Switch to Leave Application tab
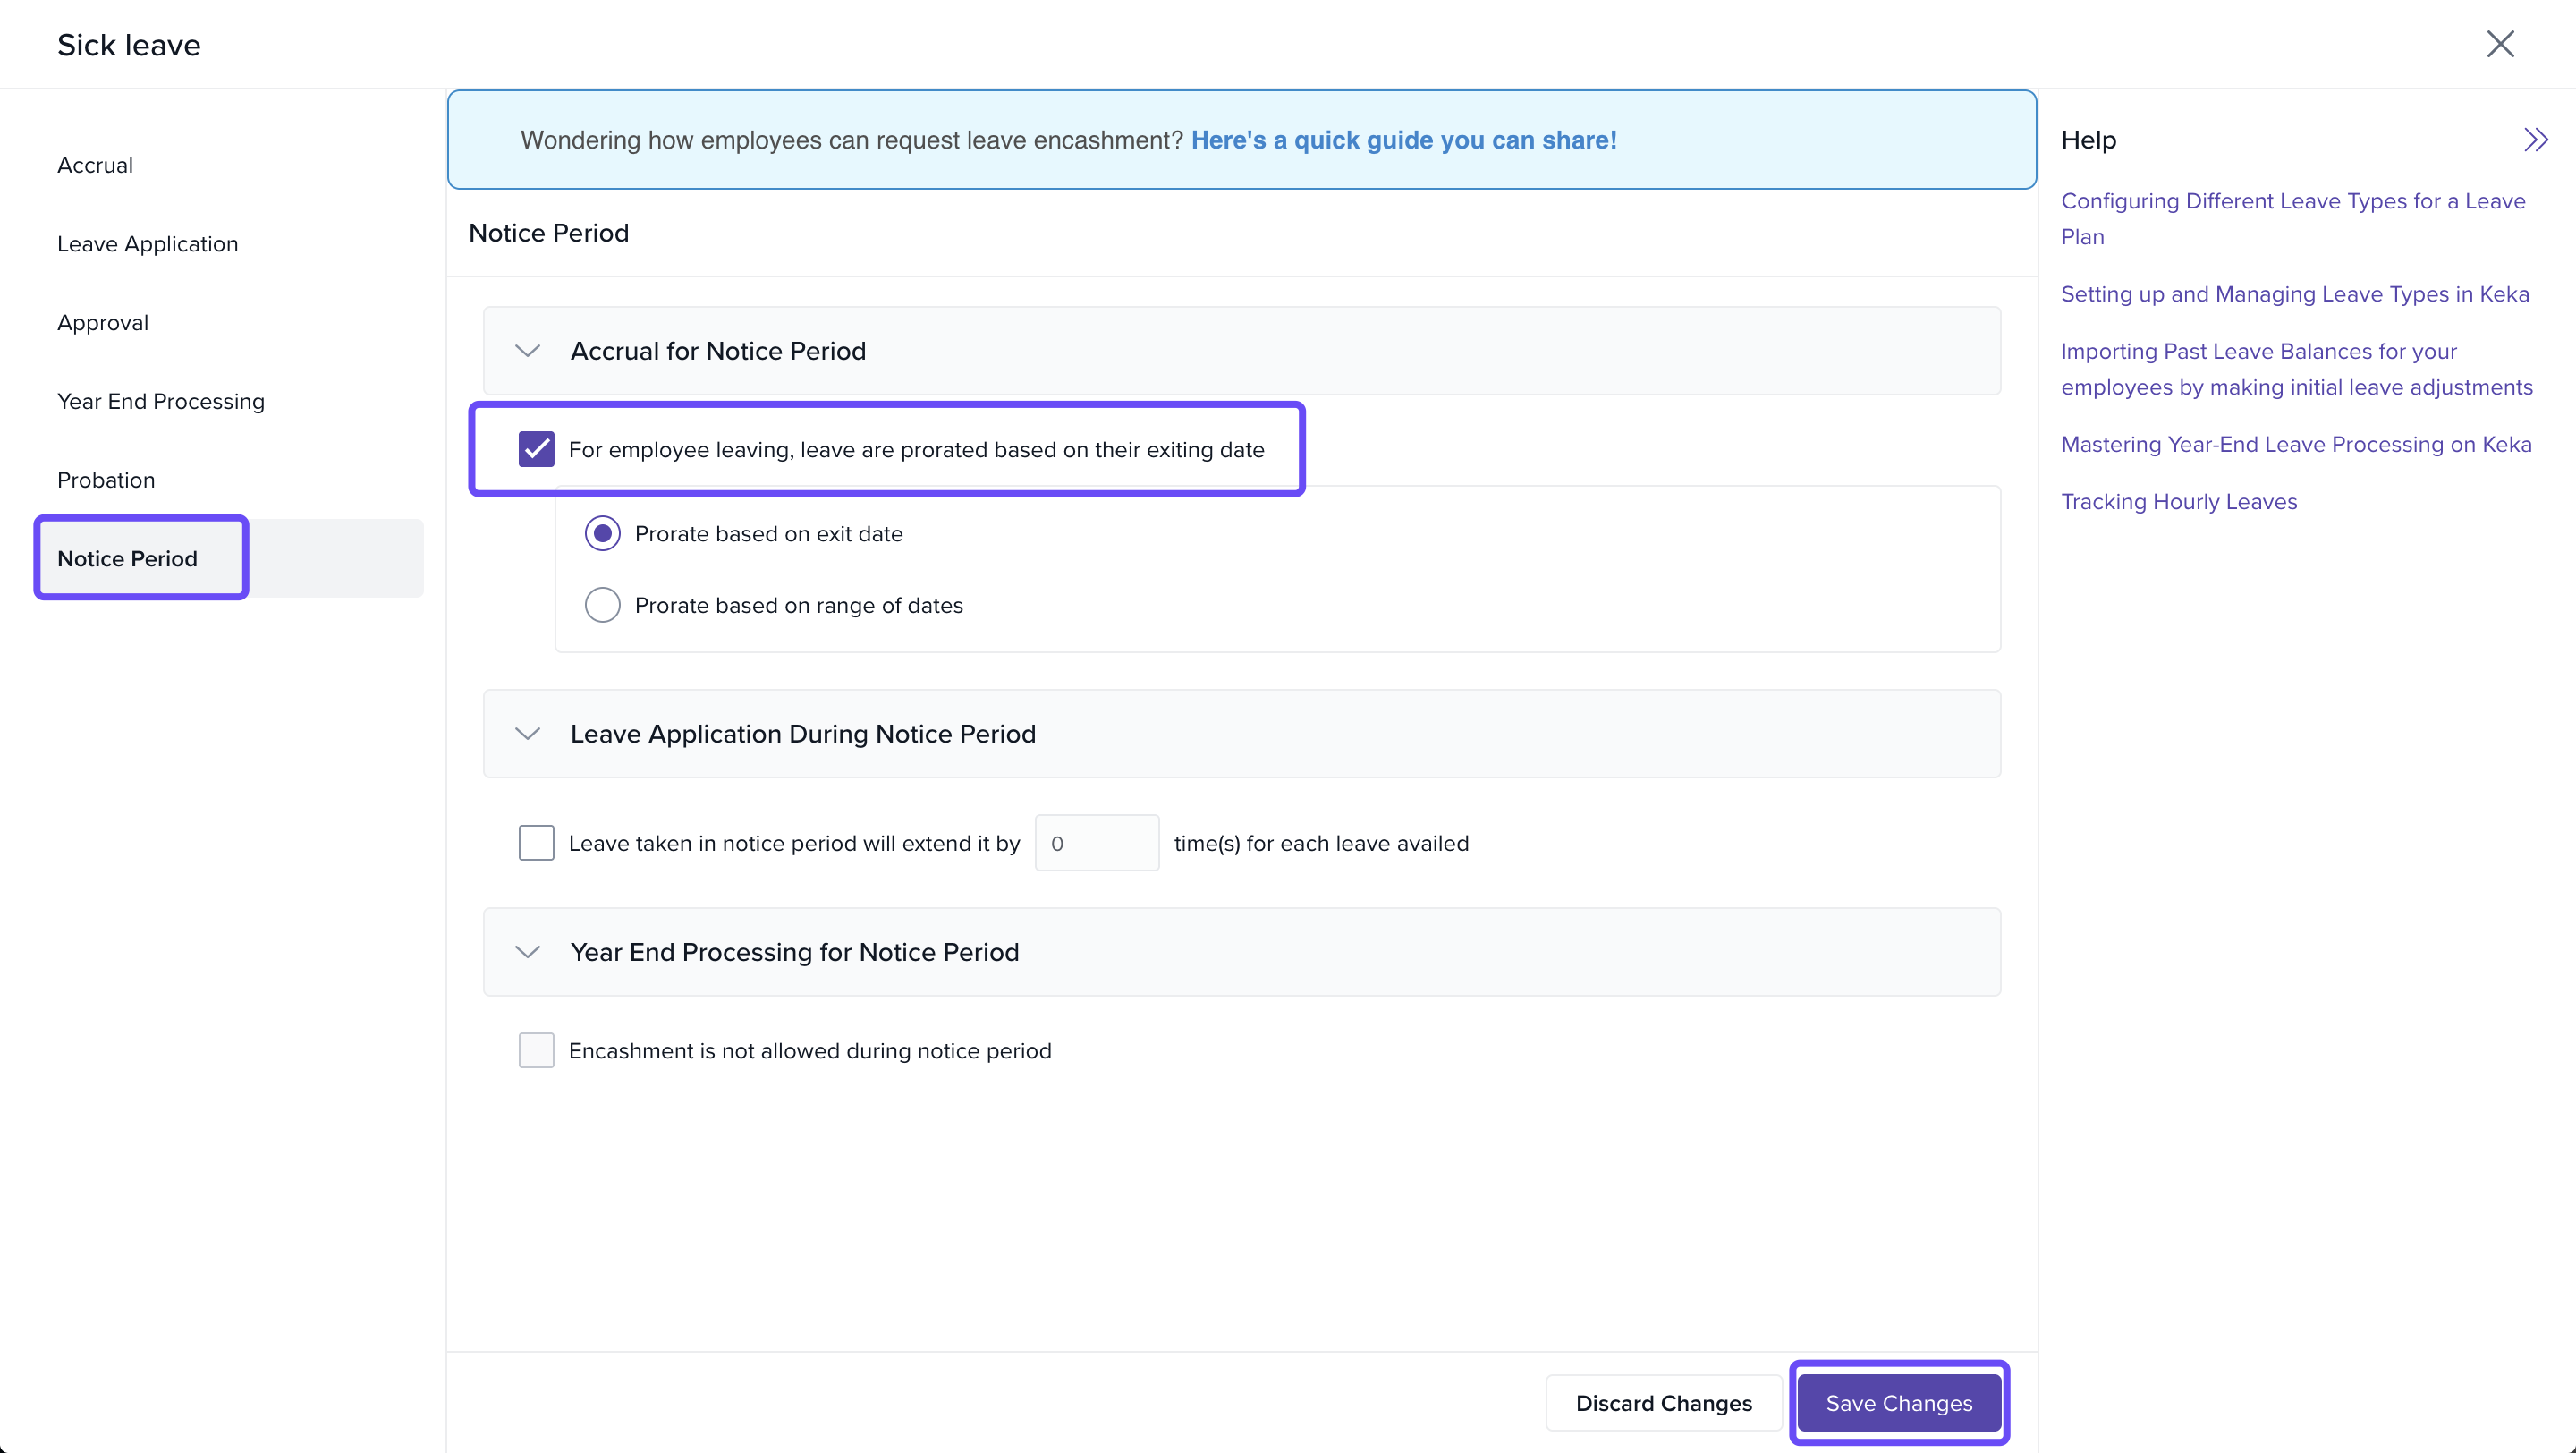Viewport: 2576px width, 1453px height. pos(147,244)
